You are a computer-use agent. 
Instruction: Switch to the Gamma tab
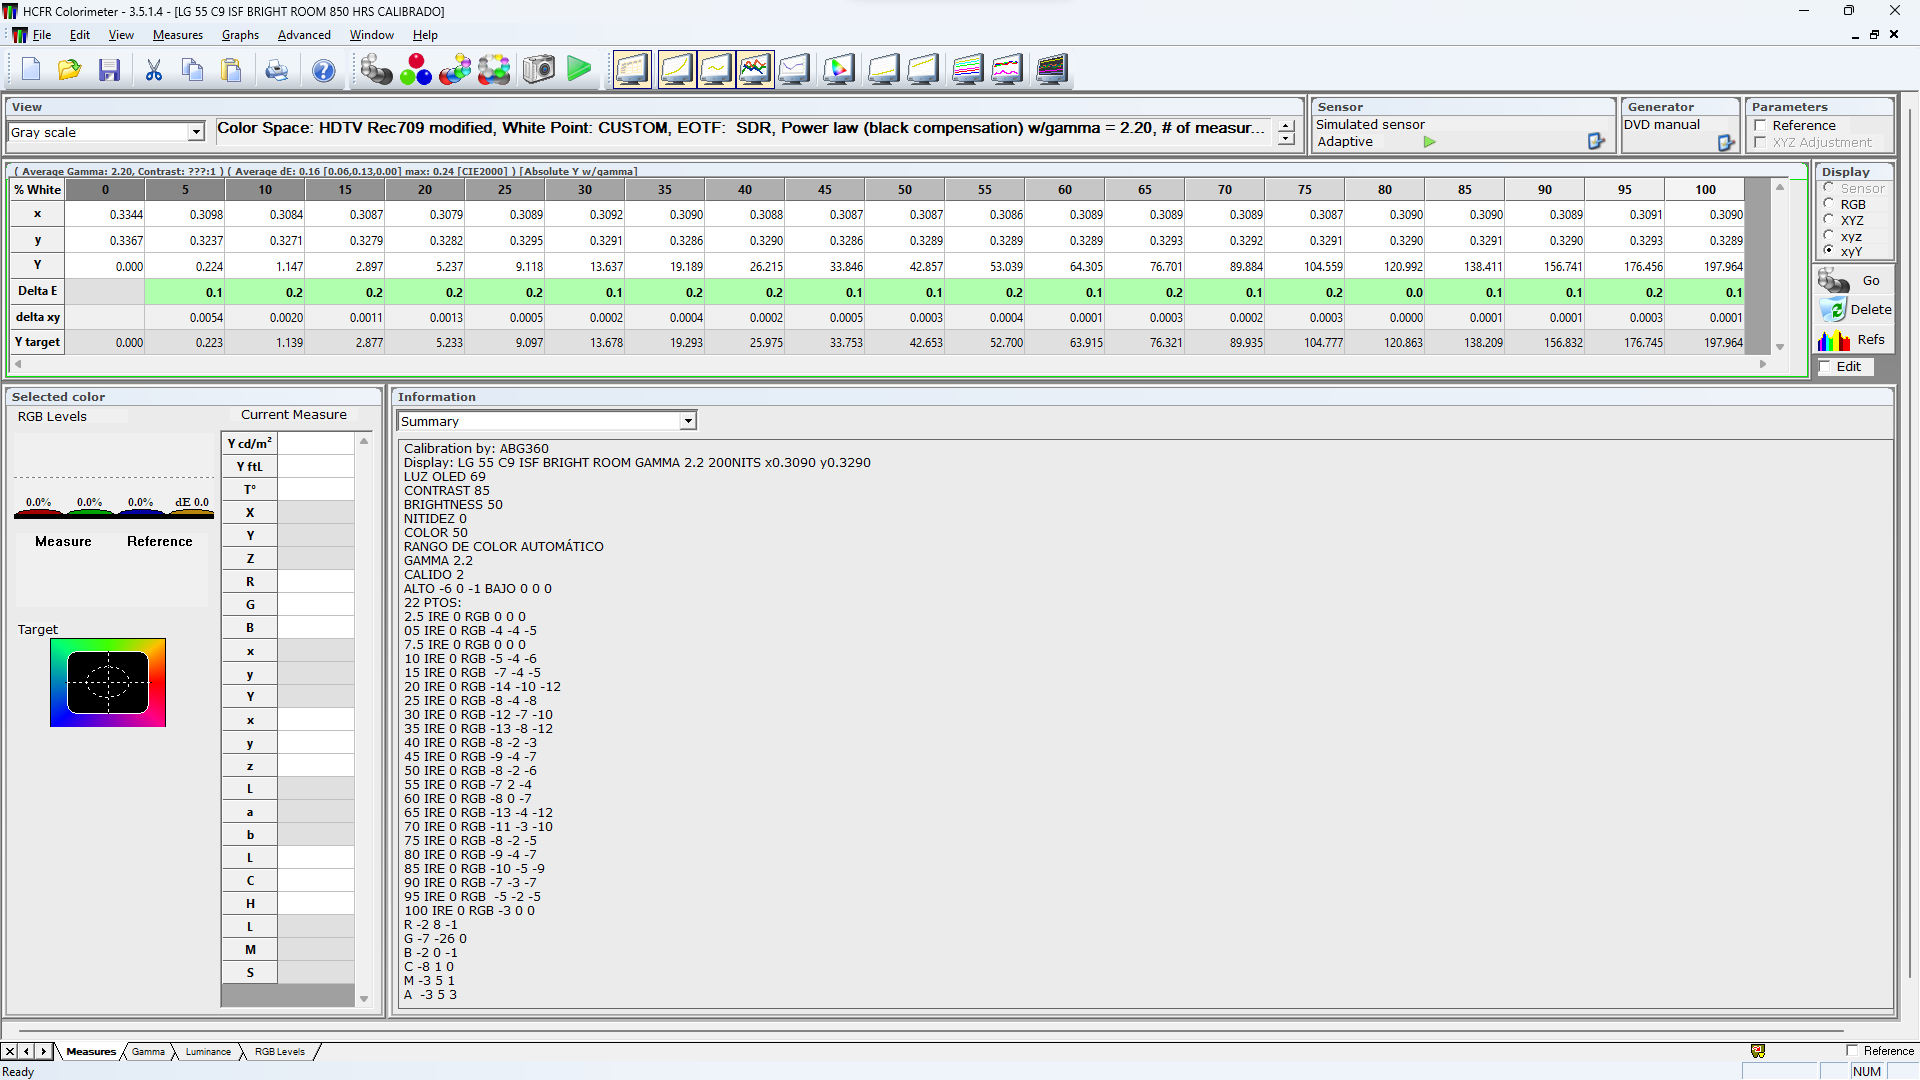pyautogui.click(x=148, y=1051)
